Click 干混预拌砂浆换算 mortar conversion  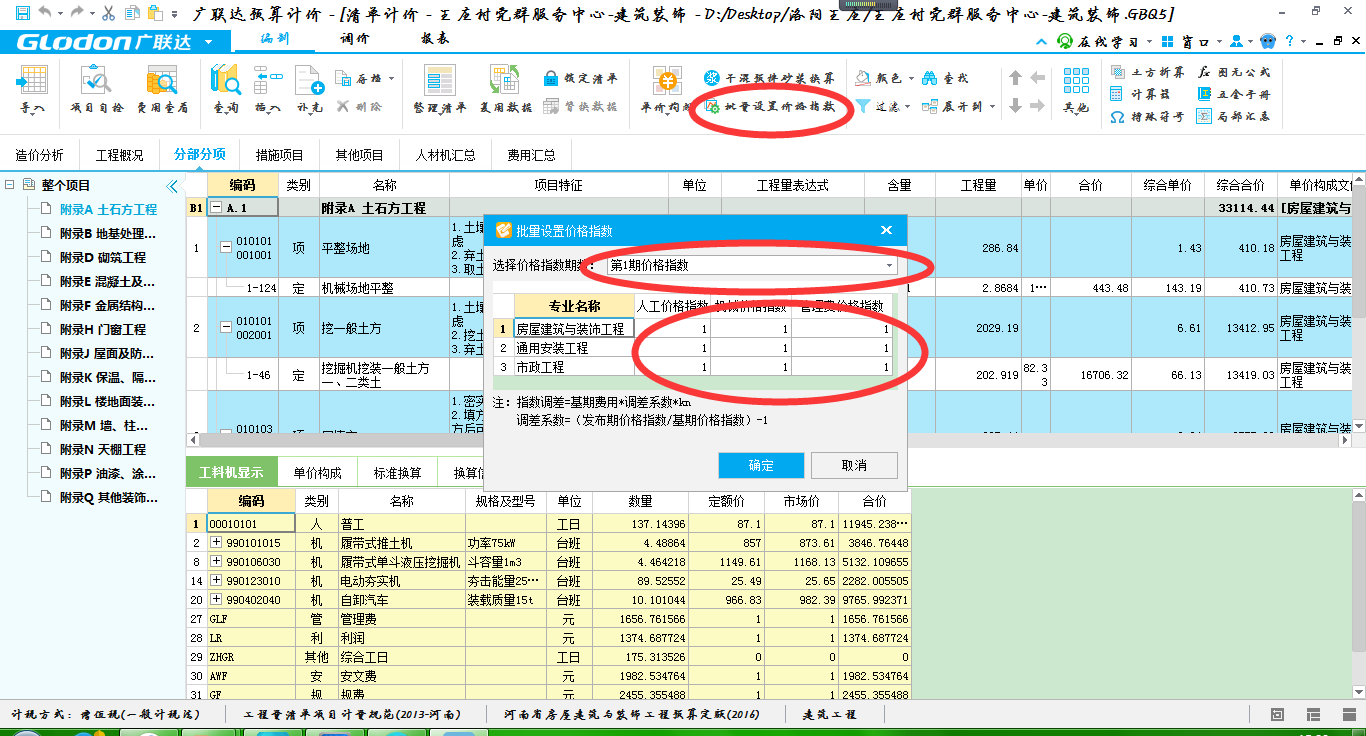tap(769, 78)
